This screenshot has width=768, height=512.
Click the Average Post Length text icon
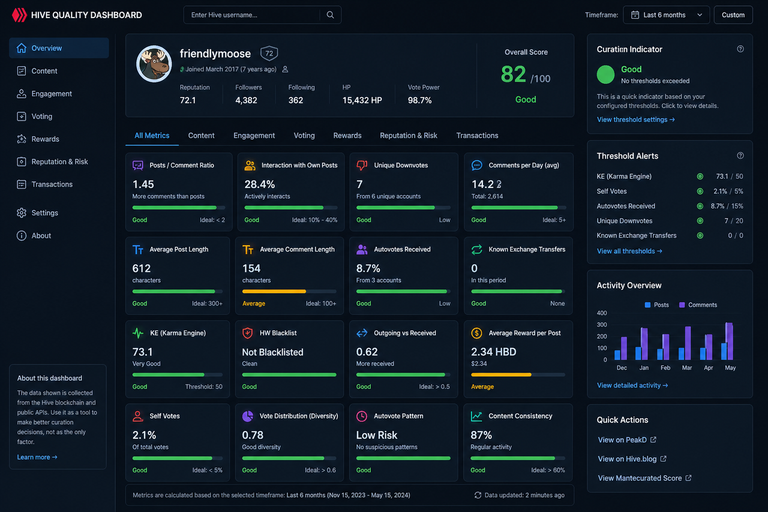tap(138, 250)
